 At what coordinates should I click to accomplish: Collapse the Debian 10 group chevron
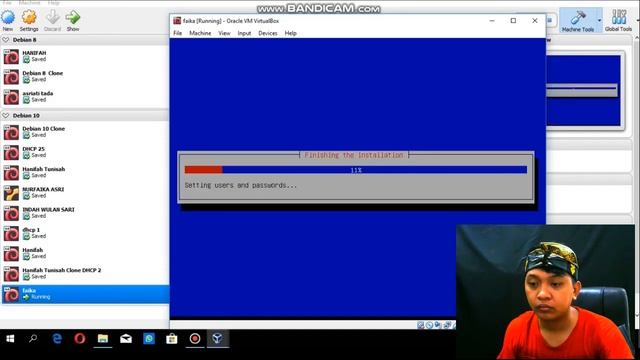coord(6,116)
